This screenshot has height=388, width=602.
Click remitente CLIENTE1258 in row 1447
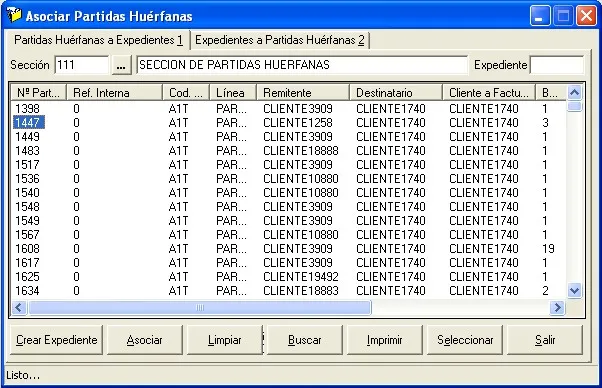click(x=298, y=123)
